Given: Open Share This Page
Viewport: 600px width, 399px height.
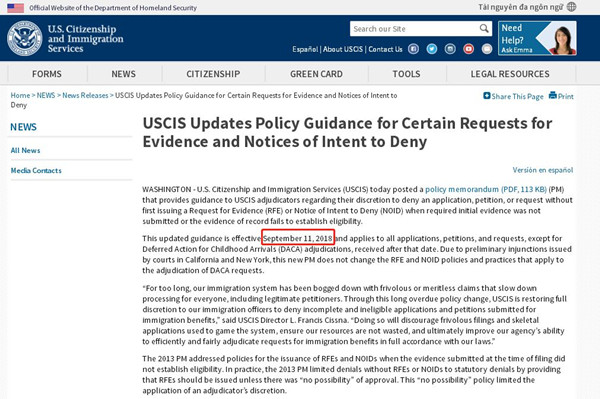Looking at the screenshot, I should [513, 96].
